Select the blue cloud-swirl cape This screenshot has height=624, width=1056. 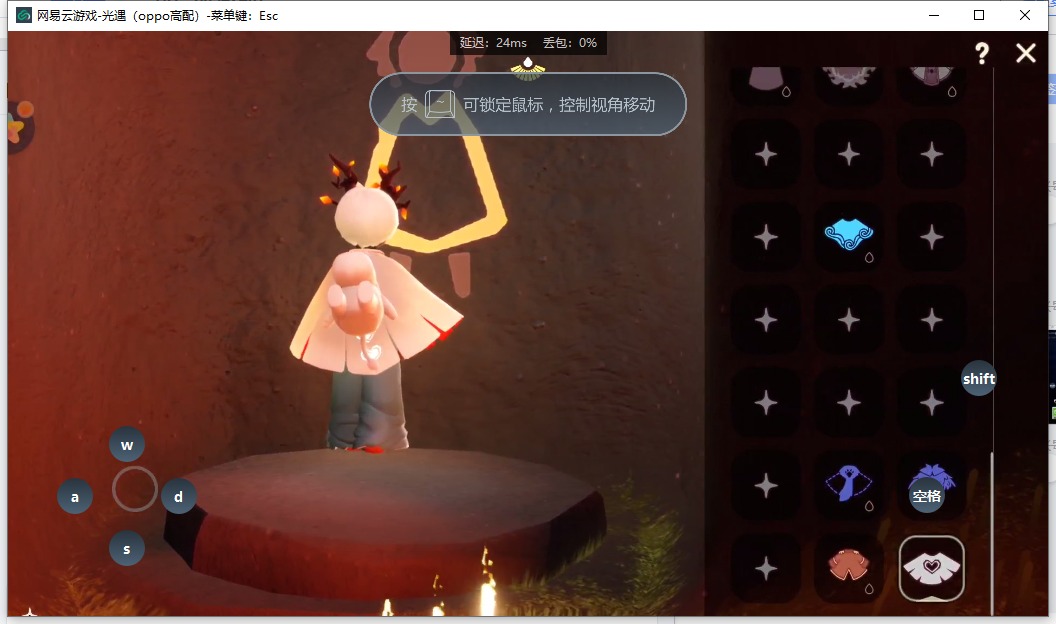849,236
